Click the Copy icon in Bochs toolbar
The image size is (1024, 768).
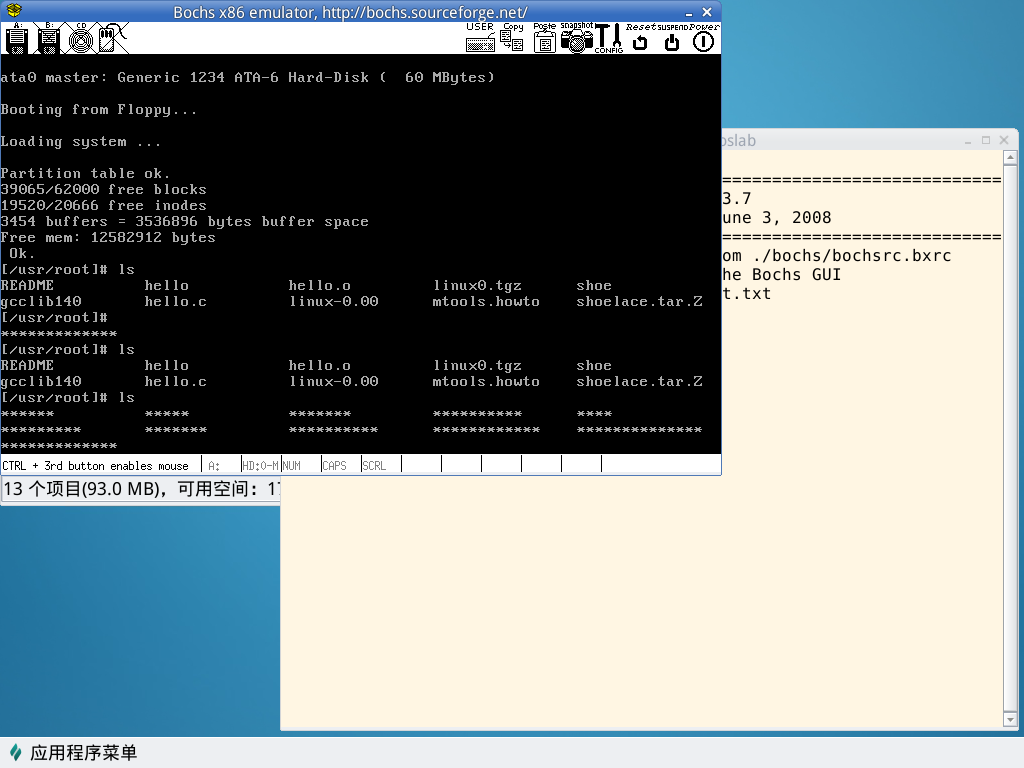pyautogui.click(x=512, y=39)
